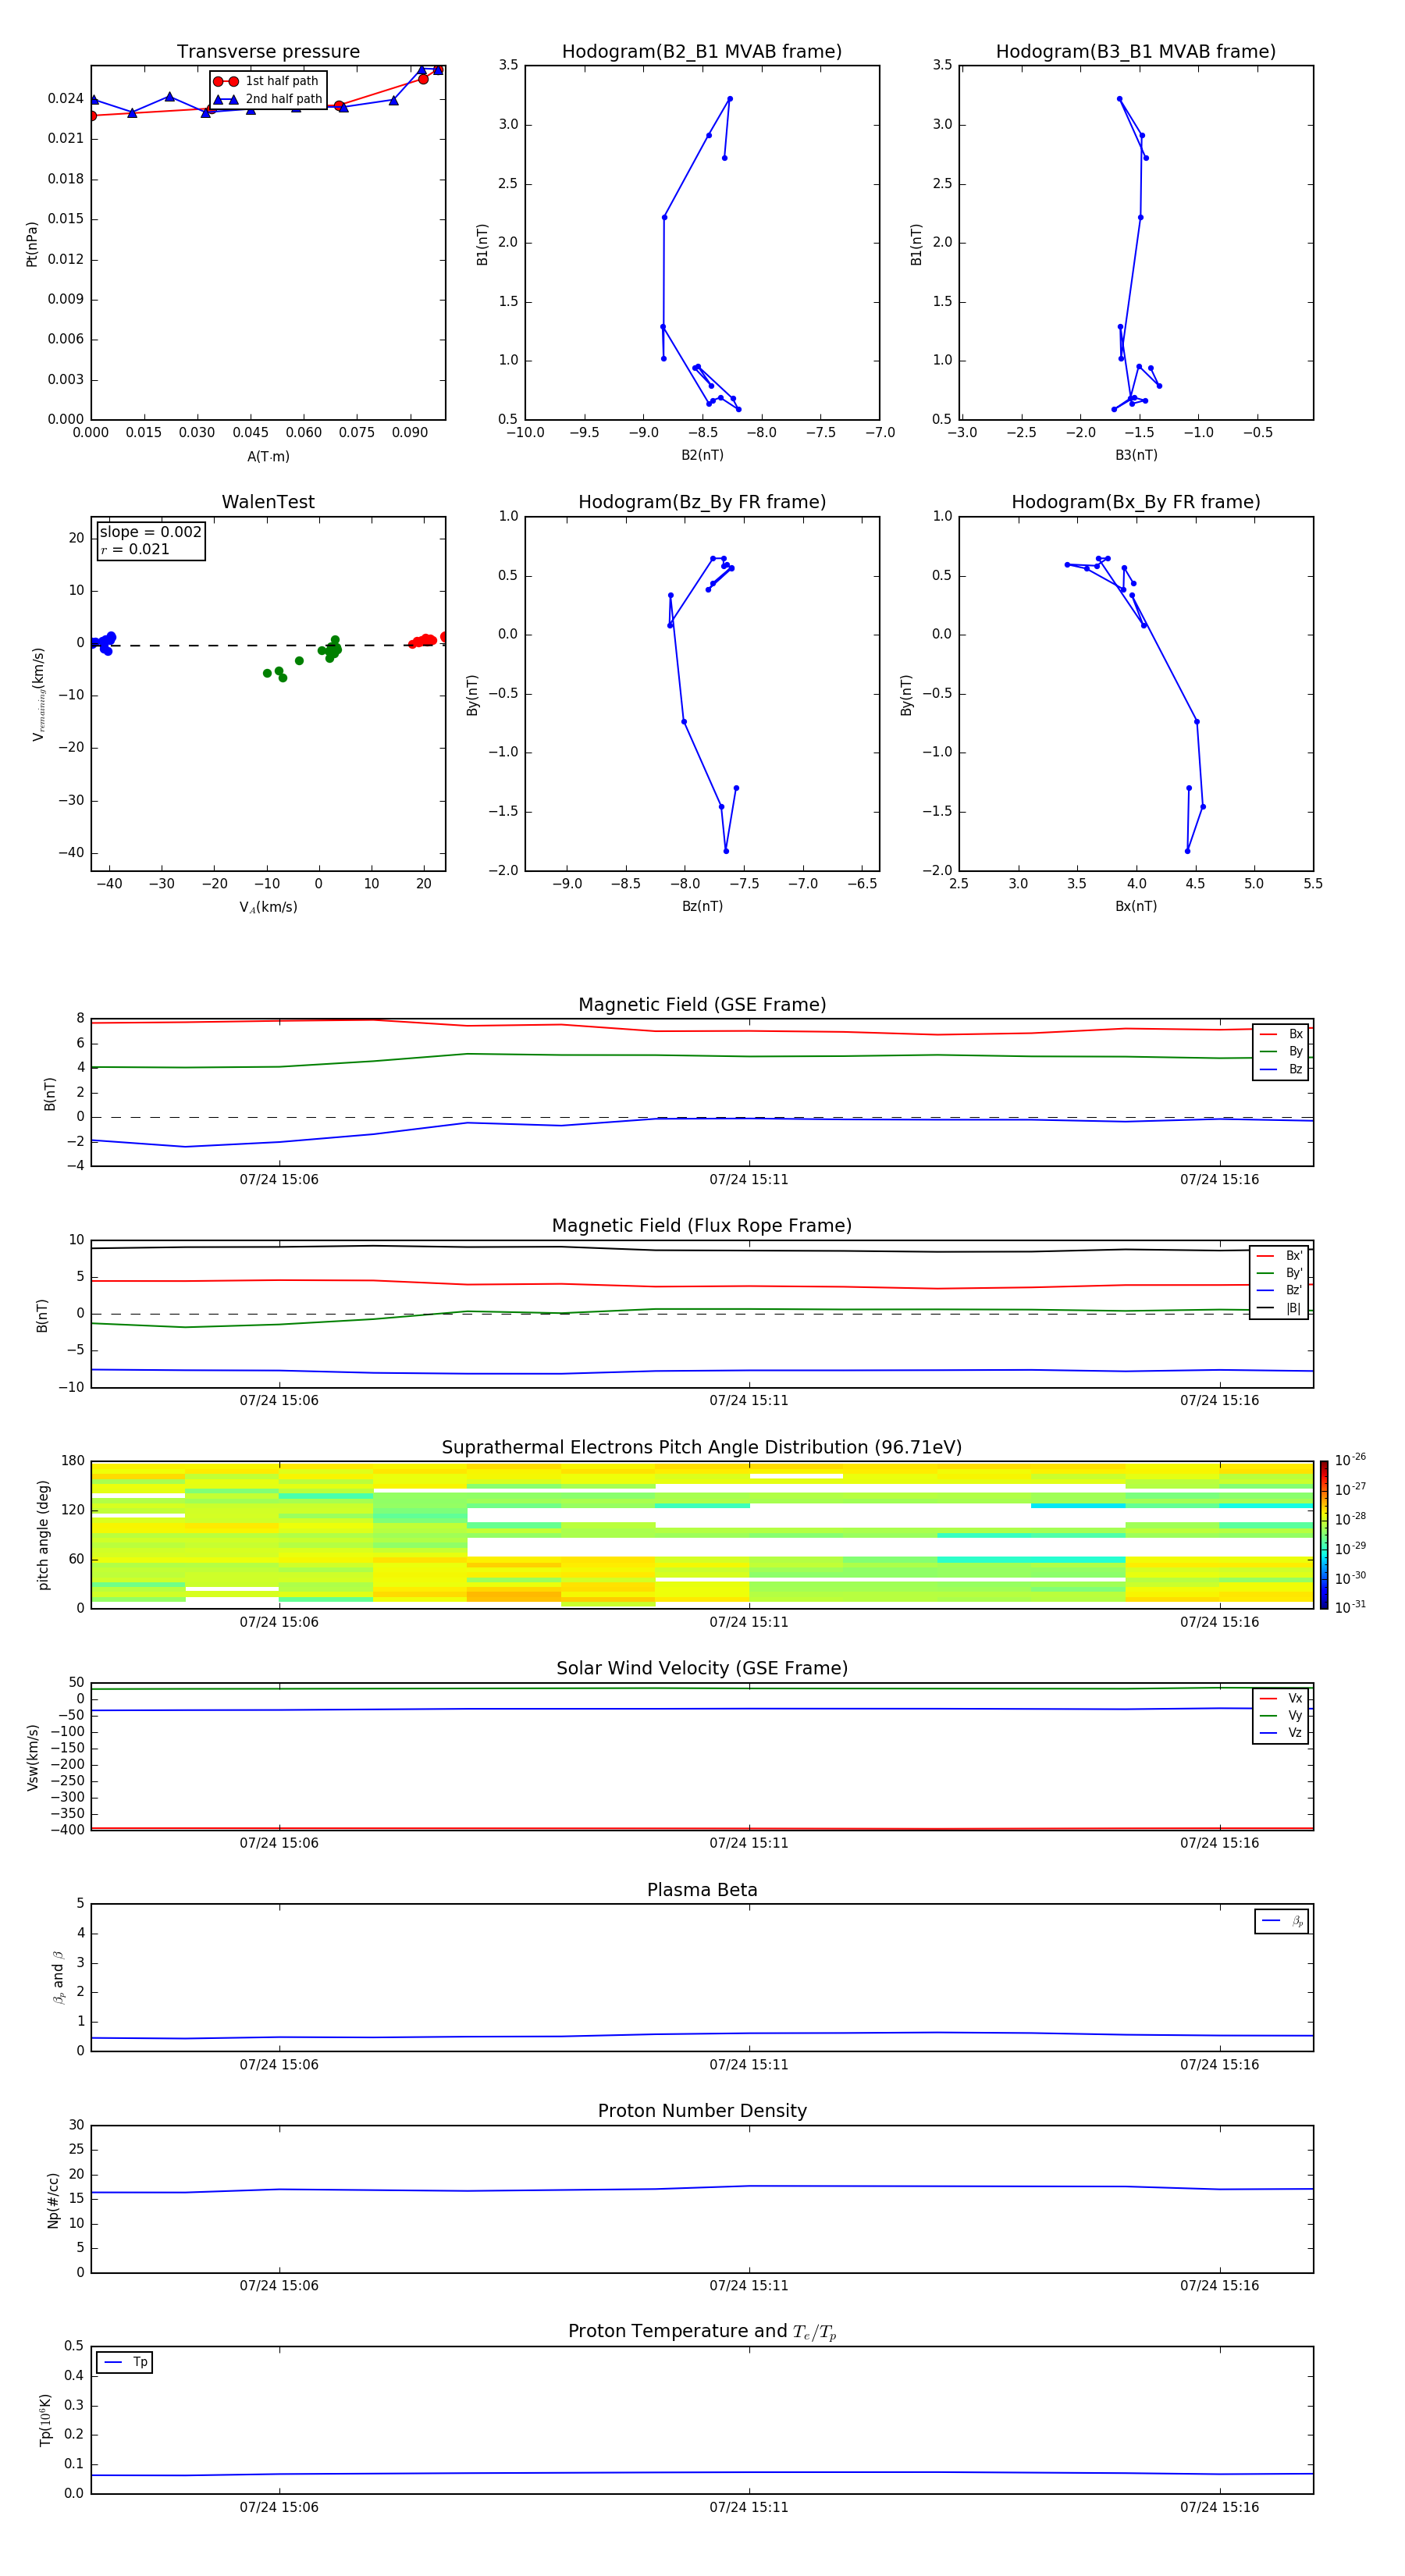The image size is (1405, 2576).
Task: Click the "slope = 0.002" annotation
Action: pyautogui.click(x=151, y=532)
